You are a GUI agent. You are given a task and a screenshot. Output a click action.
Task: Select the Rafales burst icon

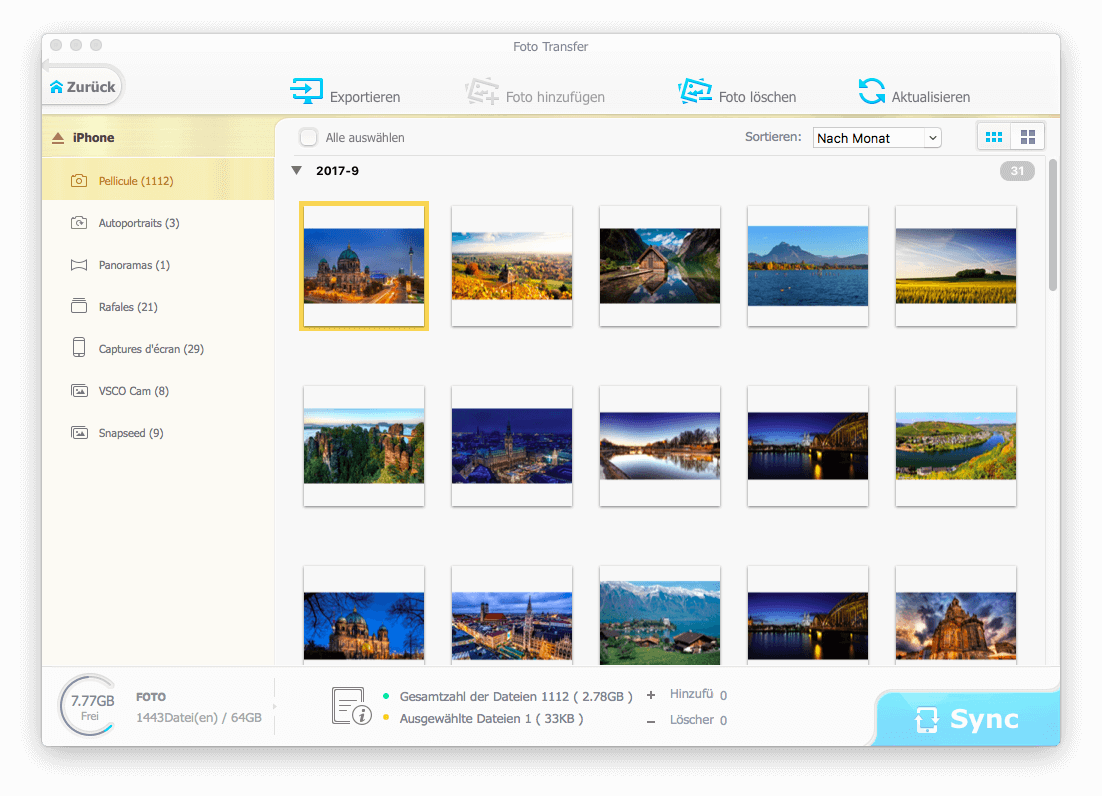(x=79, y=307)
